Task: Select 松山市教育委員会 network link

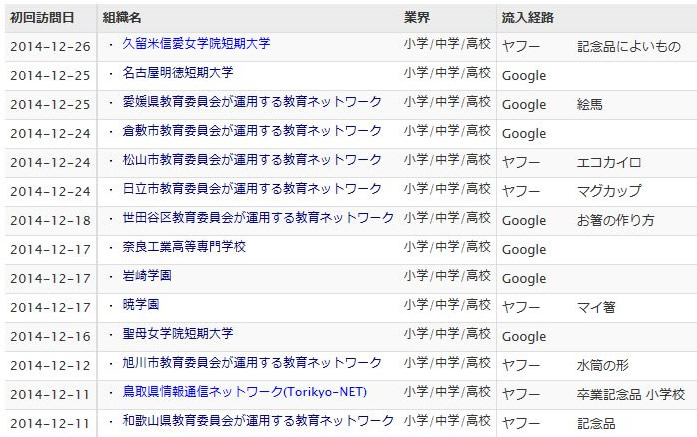Action: click(252, 160)
